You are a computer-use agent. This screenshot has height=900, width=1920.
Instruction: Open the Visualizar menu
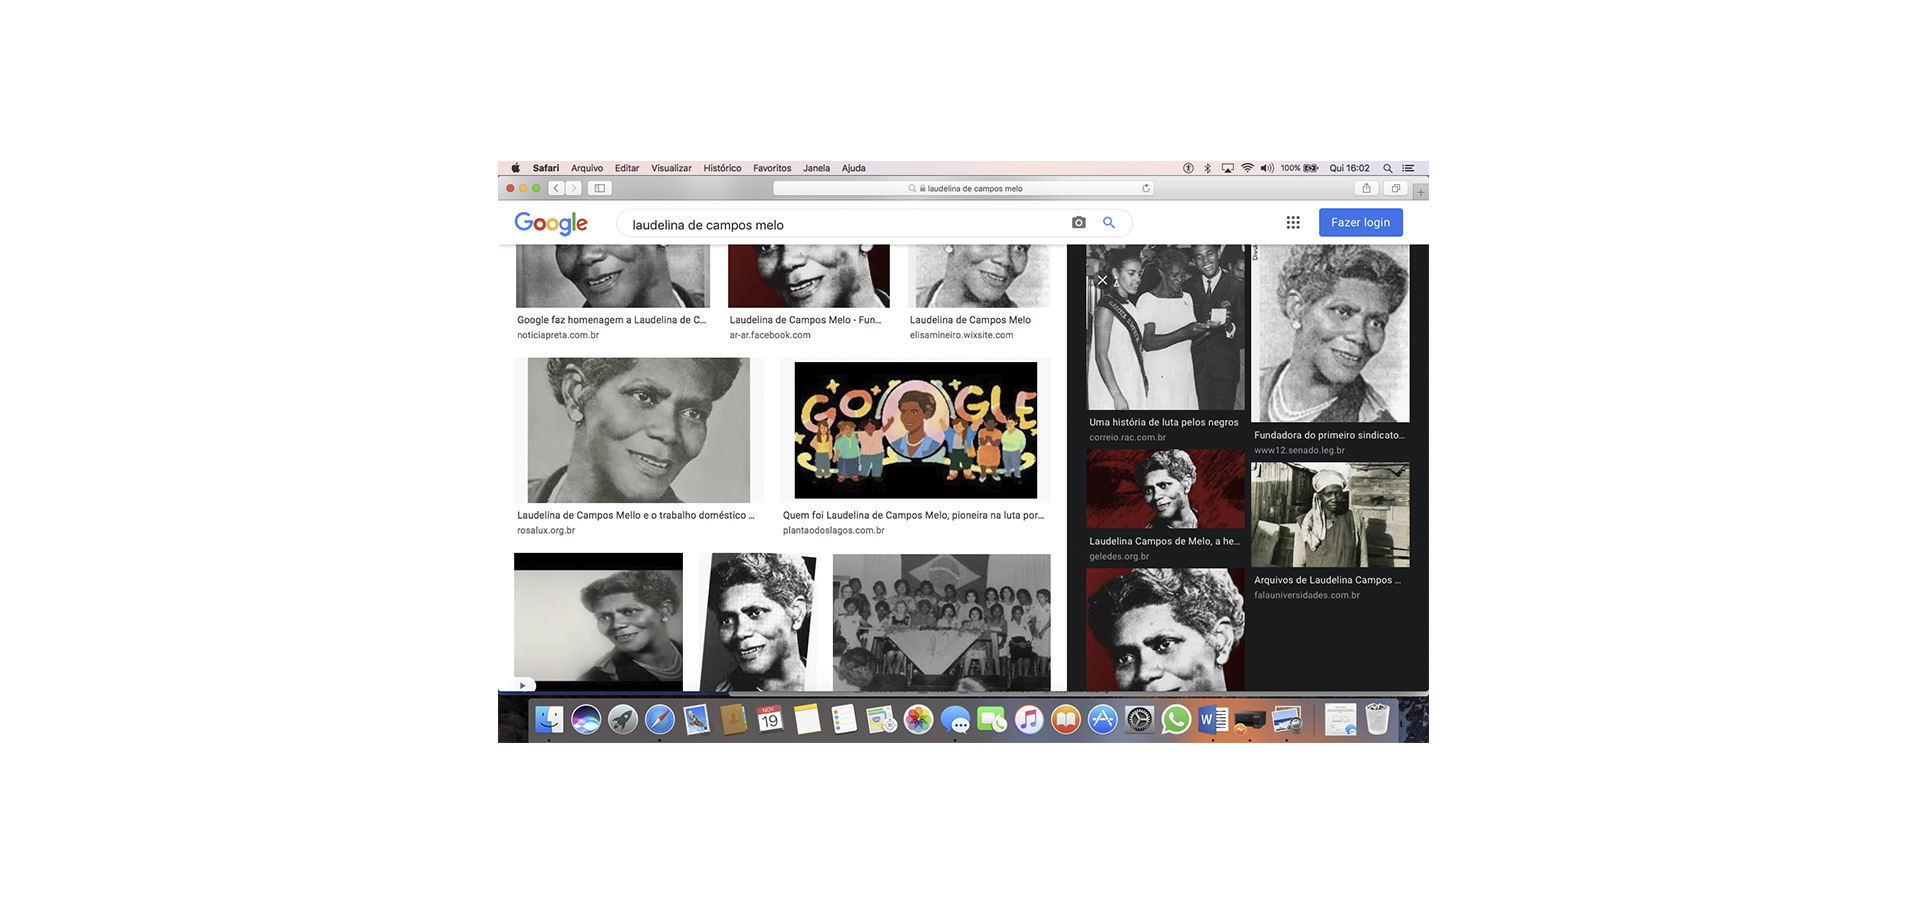click(x=671, y=168)
